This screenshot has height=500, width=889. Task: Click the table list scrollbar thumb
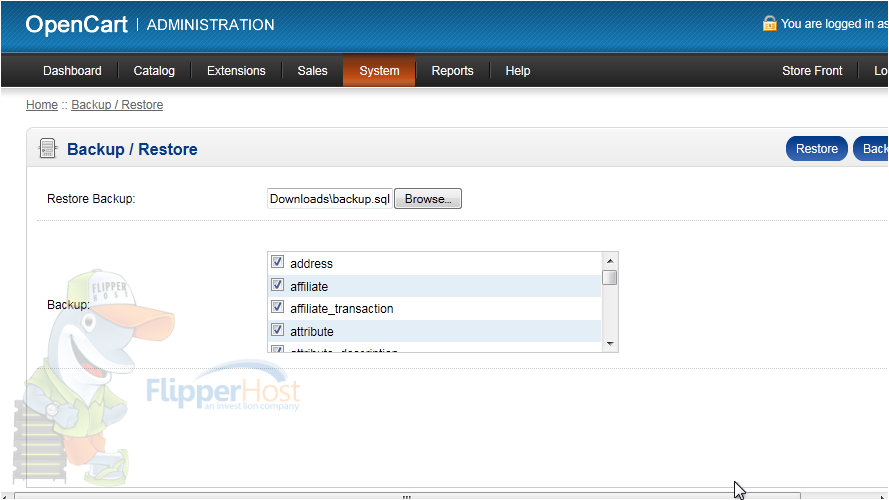[610, 278]
